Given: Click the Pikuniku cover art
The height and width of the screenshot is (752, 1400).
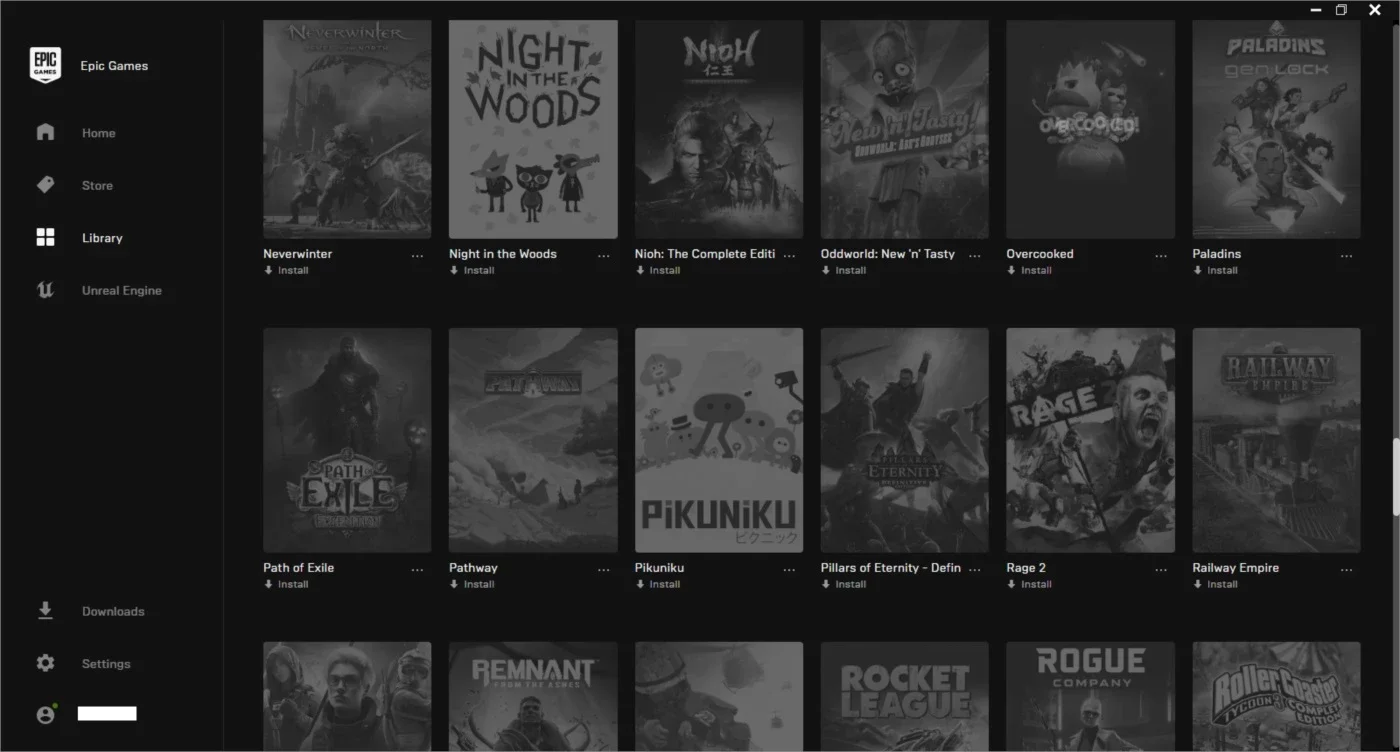Looking at the screenshot, I should [719, 440].
